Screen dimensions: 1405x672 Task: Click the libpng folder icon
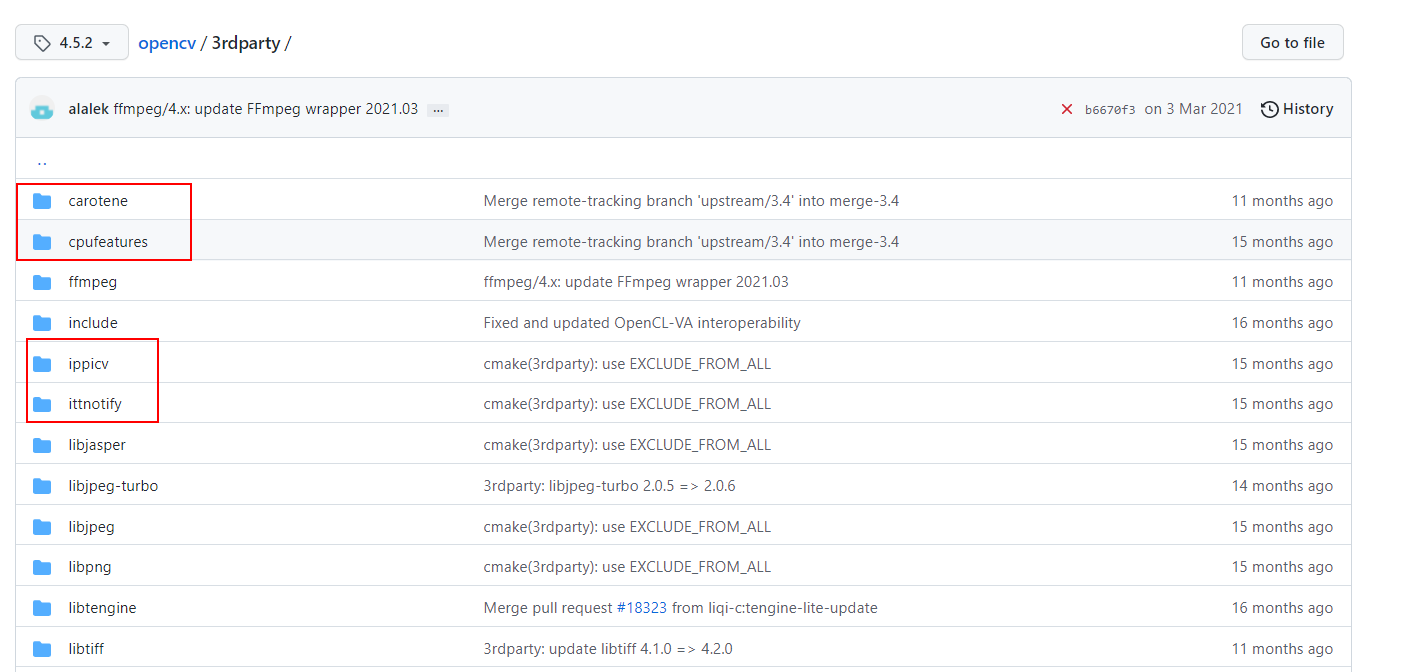42,567
